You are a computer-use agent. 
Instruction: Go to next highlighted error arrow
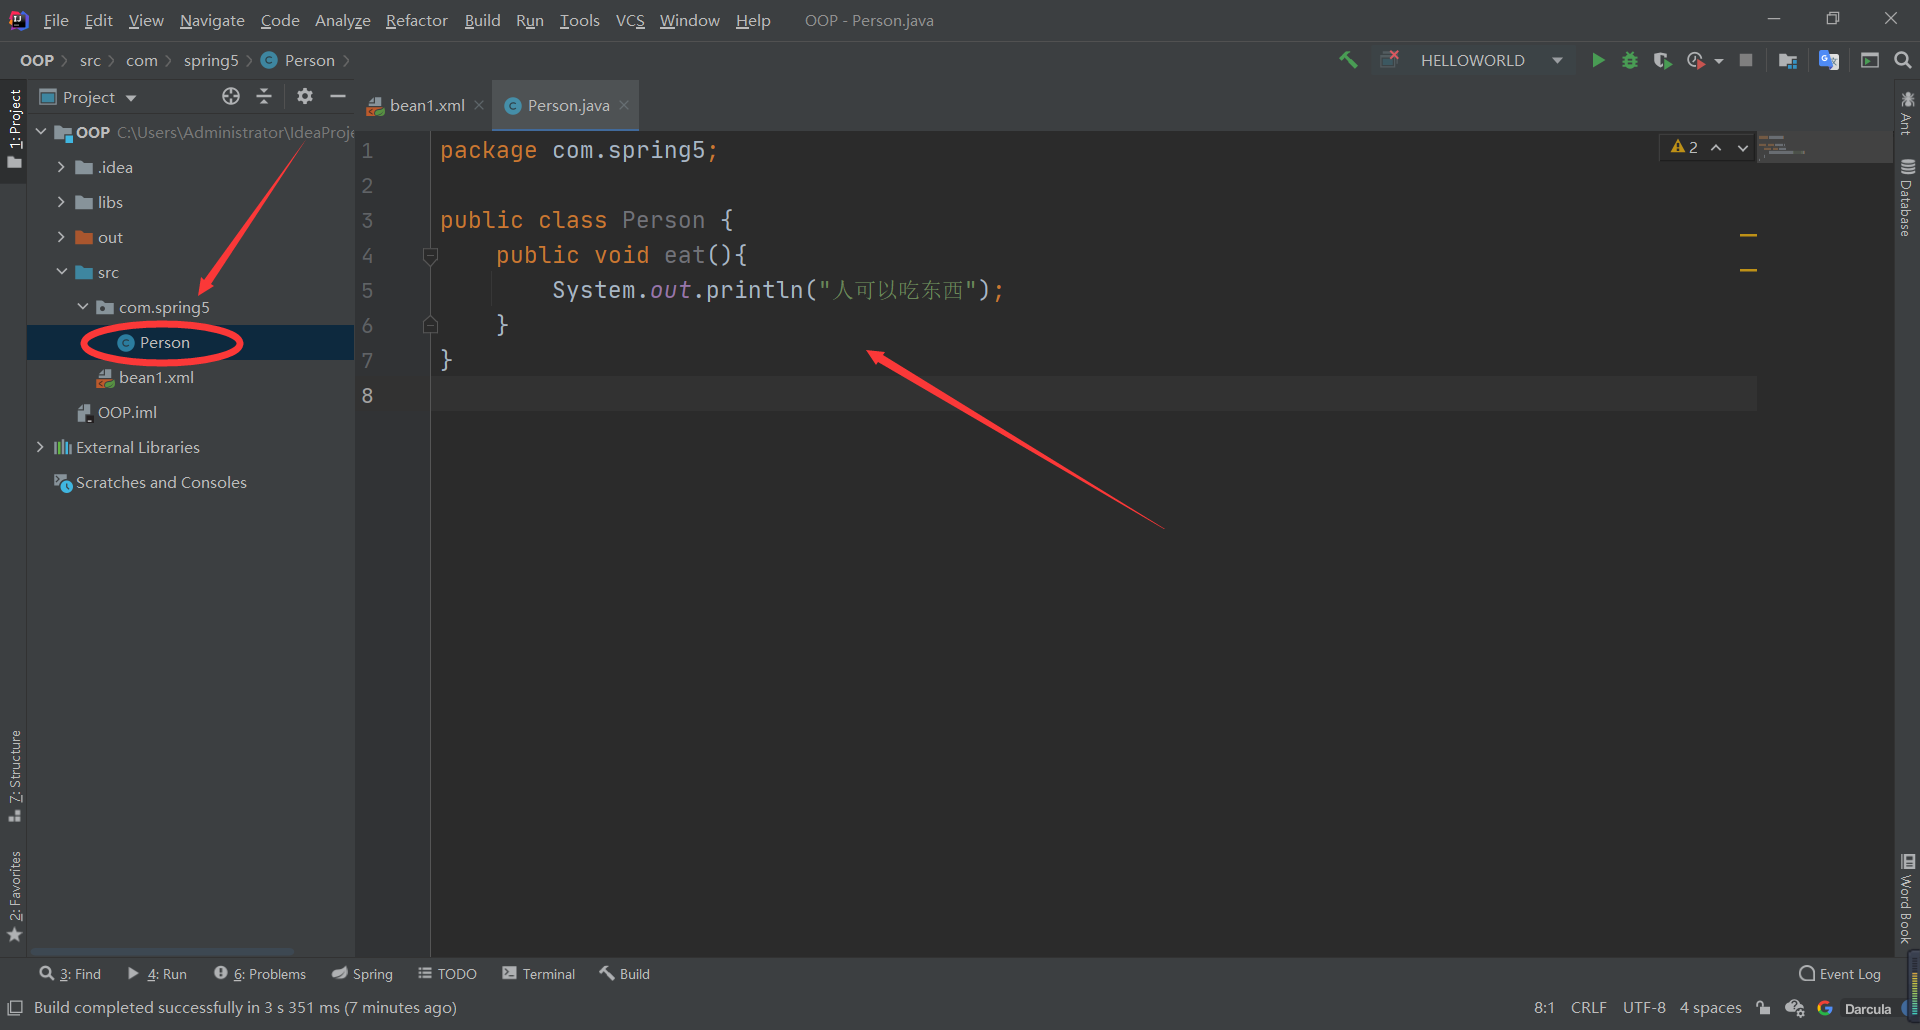[1743, 147]
